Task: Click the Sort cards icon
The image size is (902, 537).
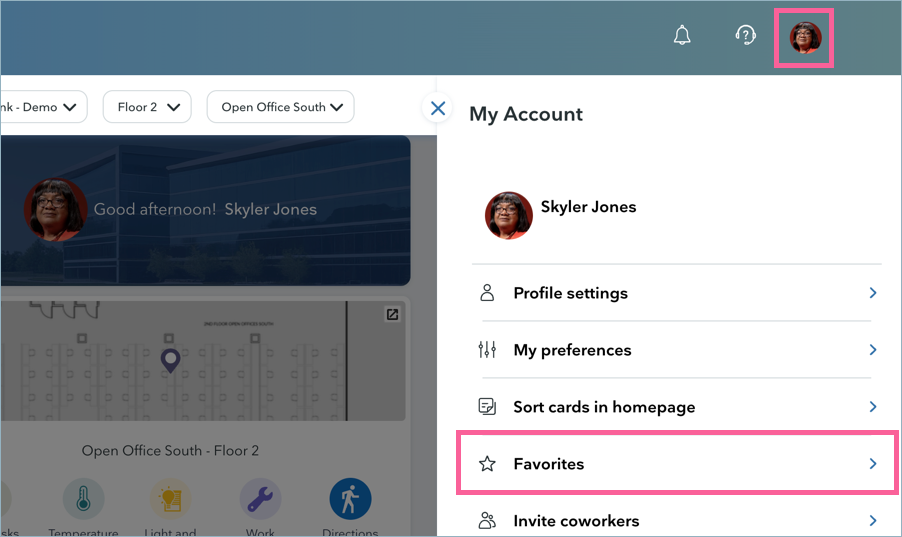Action: click(487, 407)
